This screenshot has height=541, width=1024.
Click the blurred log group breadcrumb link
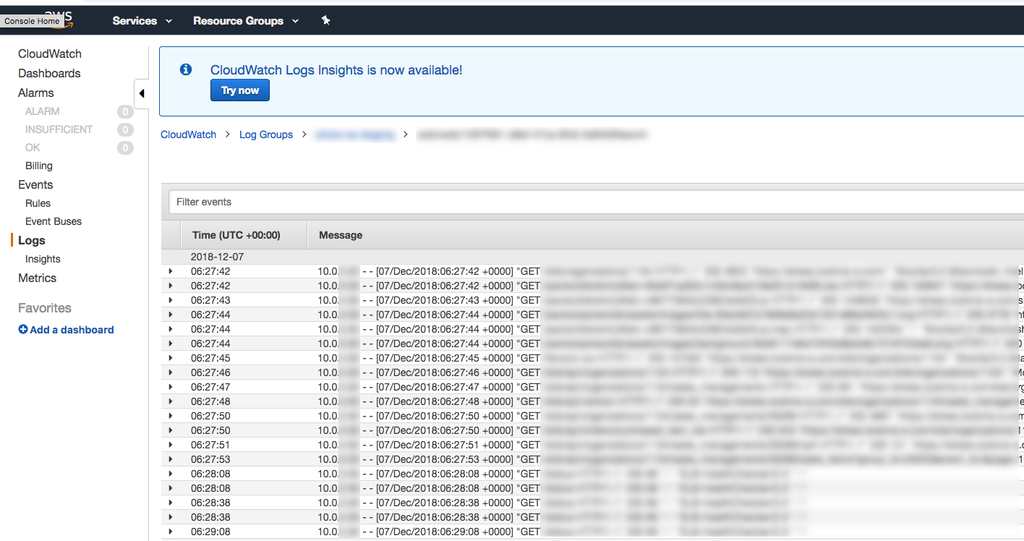pos(355,135)
